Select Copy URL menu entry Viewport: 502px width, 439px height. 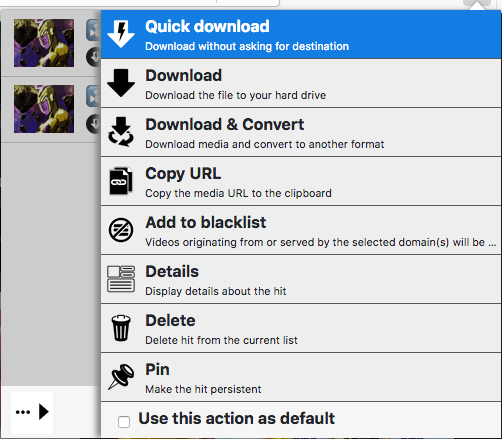pyautogui.click(x=301, y=181)
